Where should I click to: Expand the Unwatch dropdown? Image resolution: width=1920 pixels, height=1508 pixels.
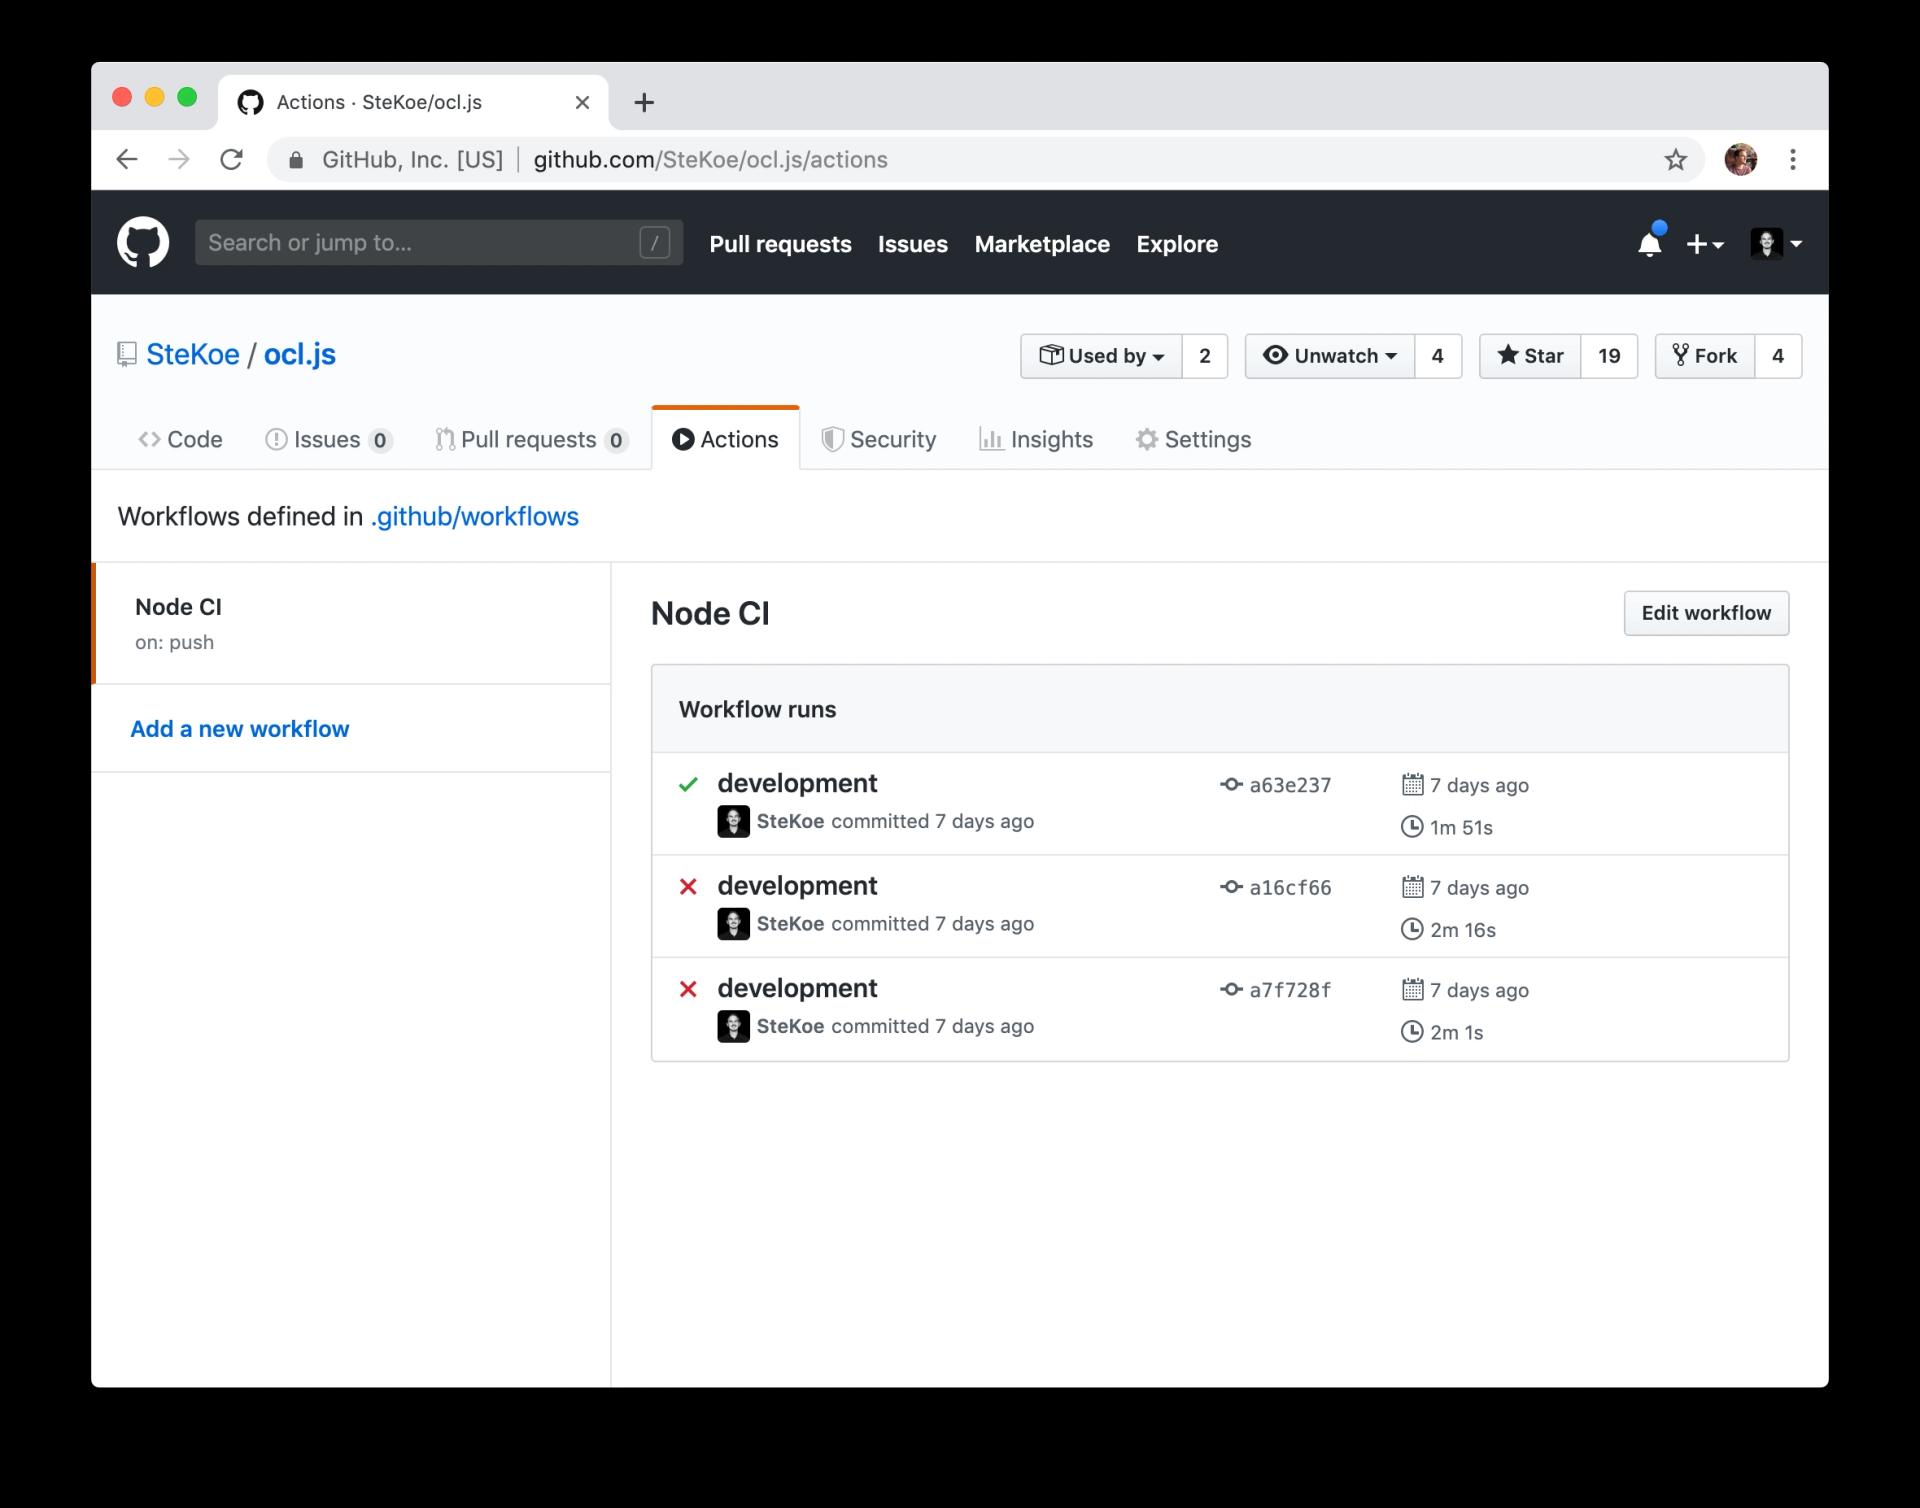(1329, 356)
